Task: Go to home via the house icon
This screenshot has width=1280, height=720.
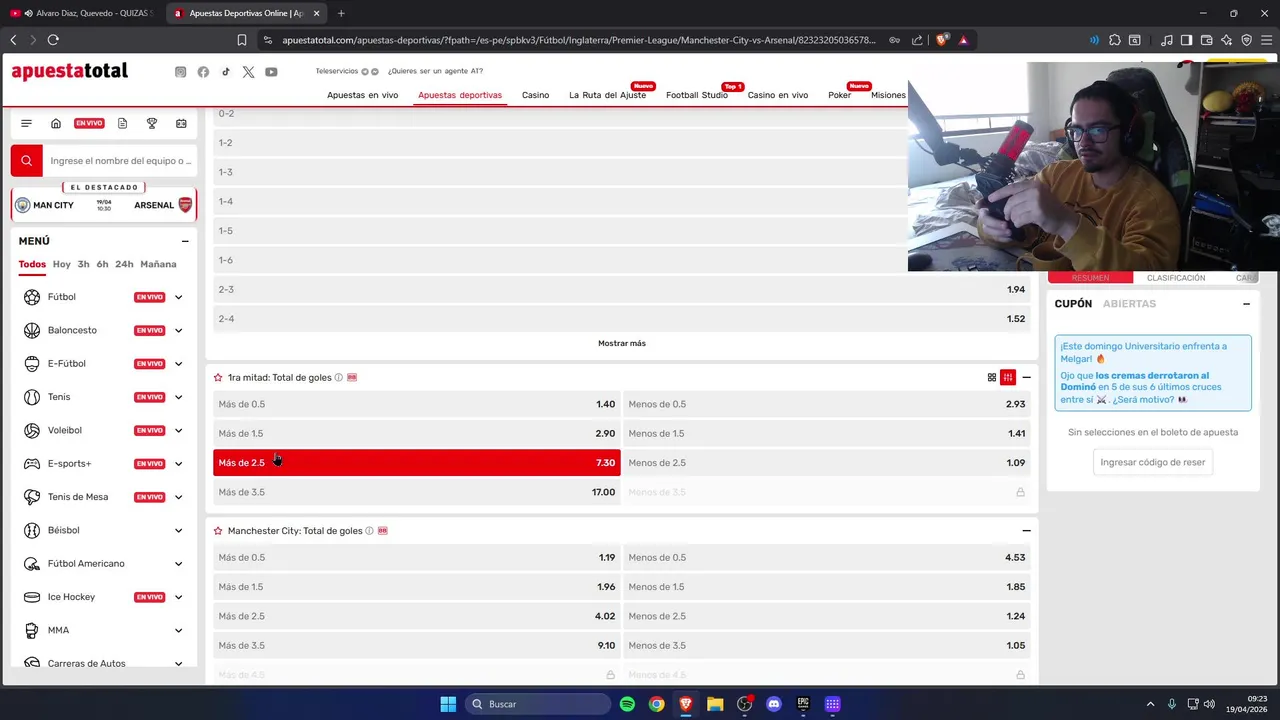Action: [x=56, y=123]
